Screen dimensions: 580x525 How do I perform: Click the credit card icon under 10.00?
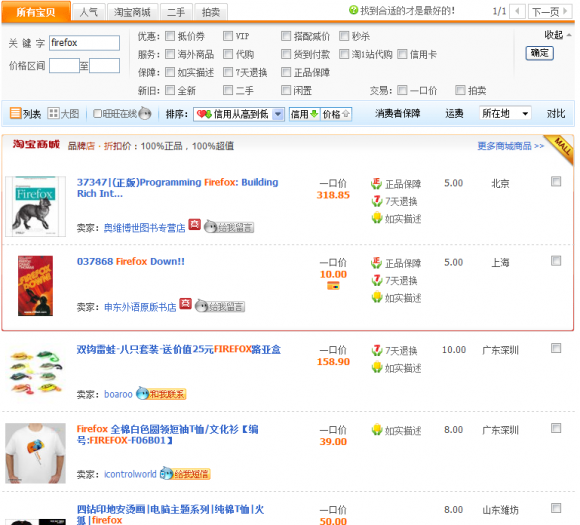[x=333, y=286]
